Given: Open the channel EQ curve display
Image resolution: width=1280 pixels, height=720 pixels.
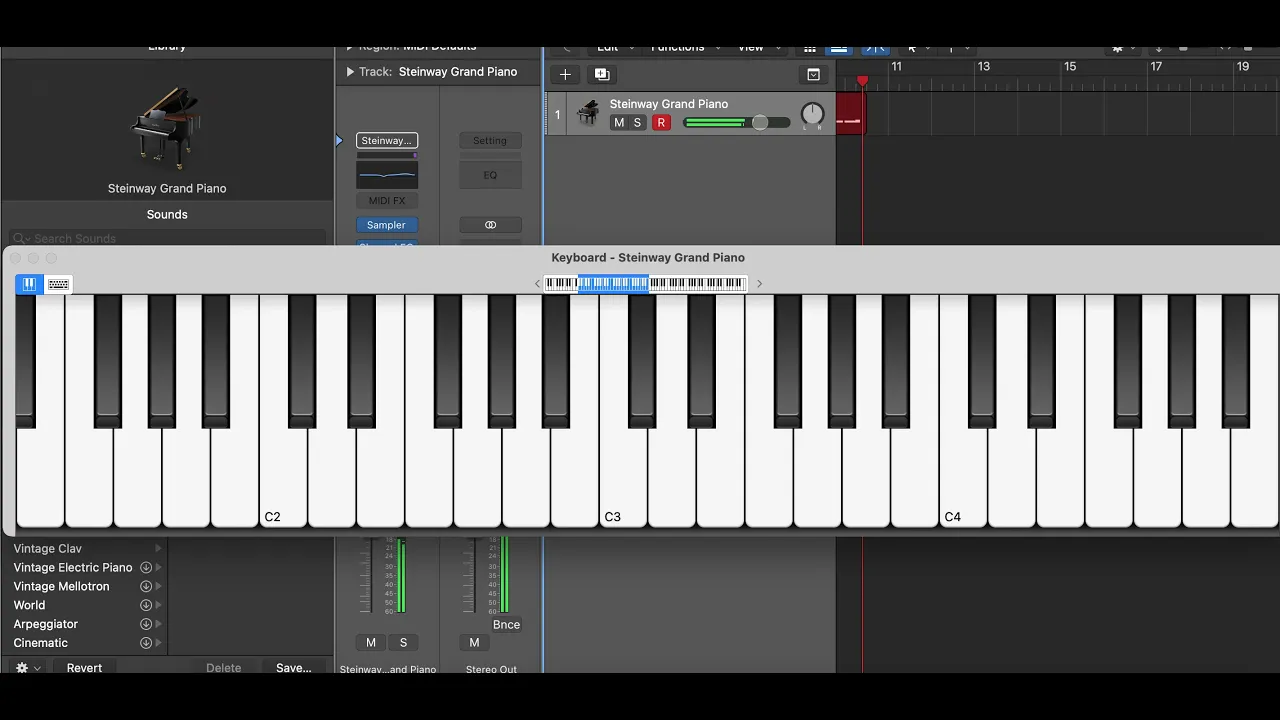Looking at the screenshot, I should (x=387, y=174).
